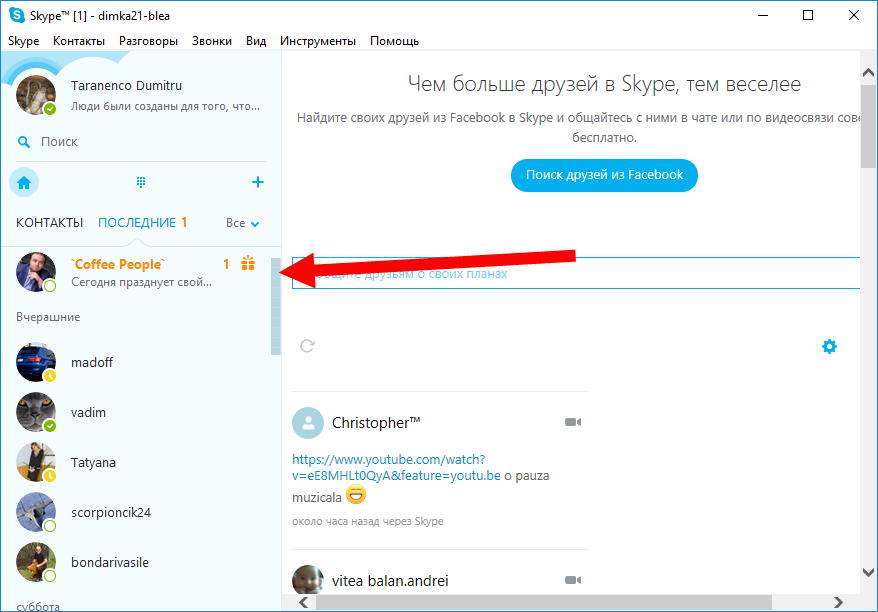Click feed vertical scrollbar down arrow
878x612 pixels.
pos(868,572)
